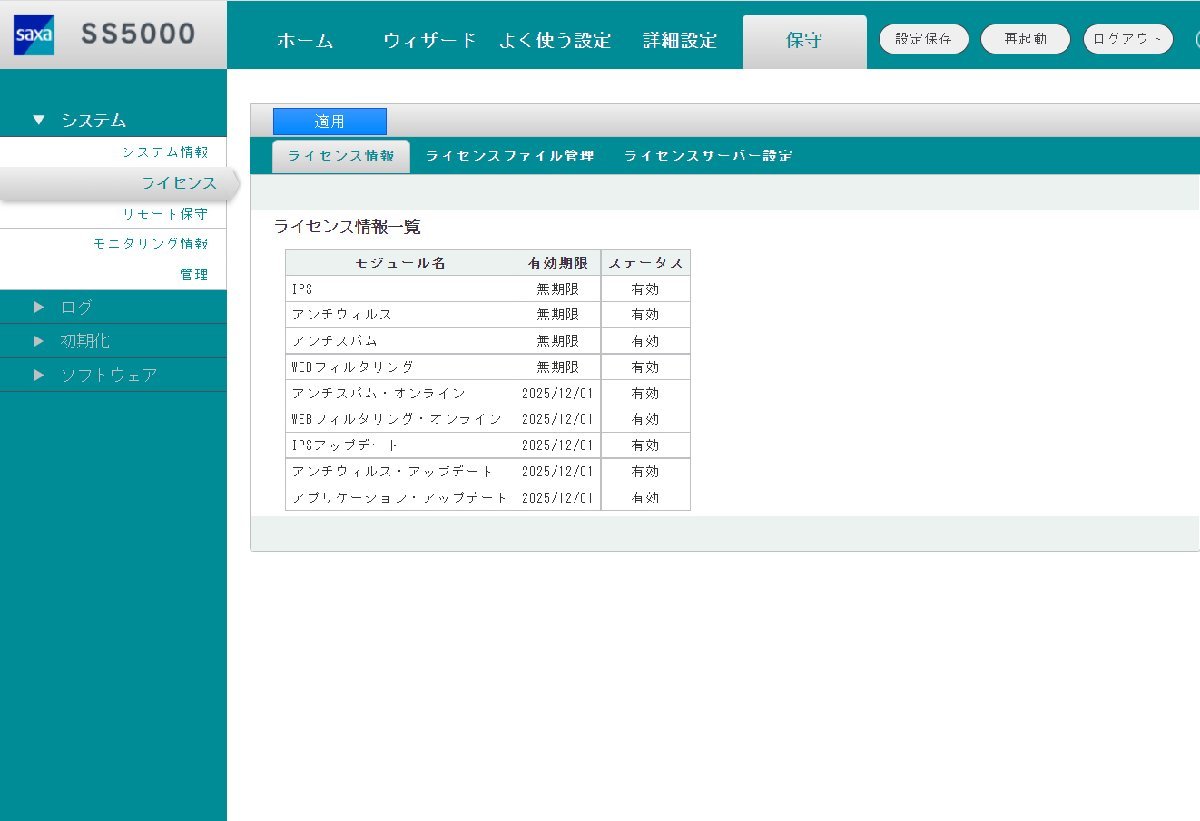Viewport: 1200px width, 821px height.
Task: Click the 無期限 value in IPS row
Action: 558,288
